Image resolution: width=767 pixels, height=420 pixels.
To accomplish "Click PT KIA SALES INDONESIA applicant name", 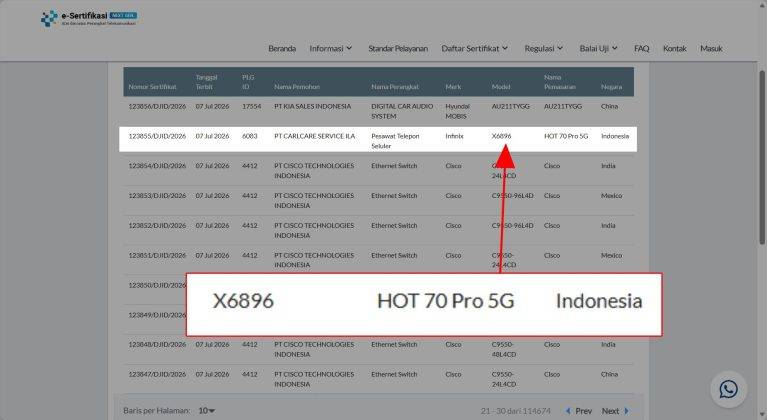I will tap(313, 106).
